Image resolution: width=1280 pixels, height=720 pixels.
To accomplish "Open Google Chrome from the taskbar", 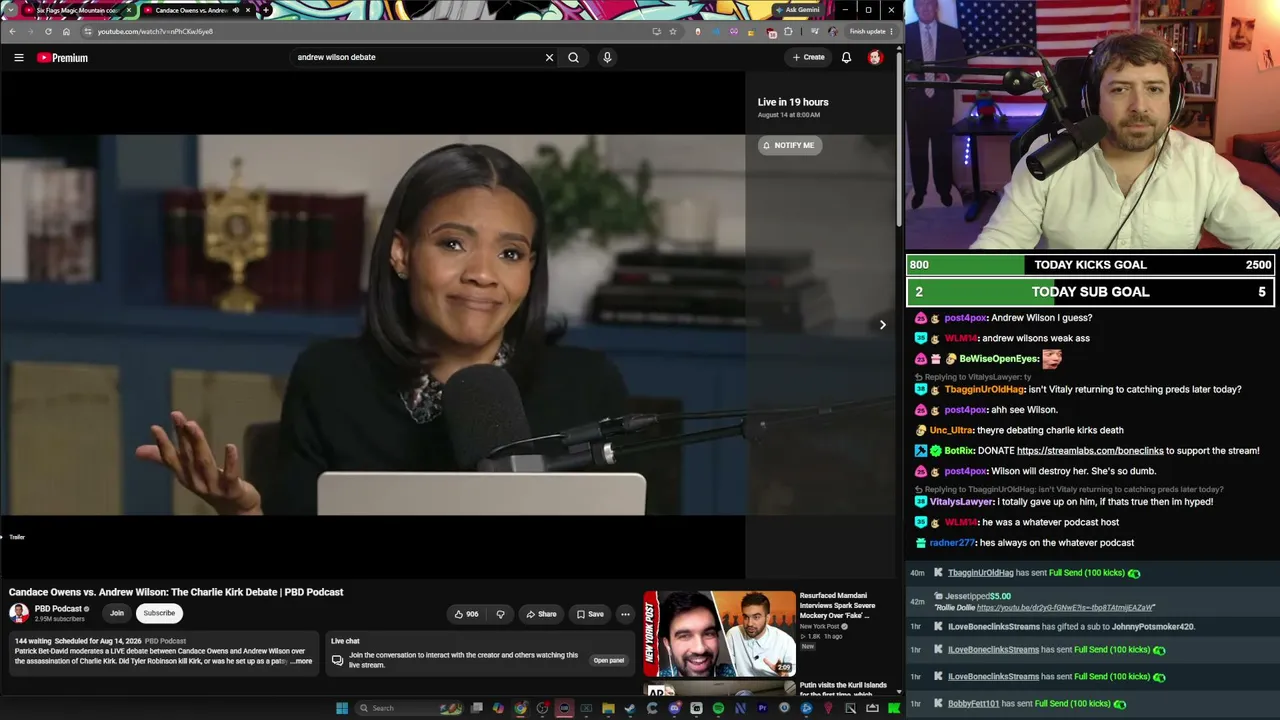I will point(520,708).
